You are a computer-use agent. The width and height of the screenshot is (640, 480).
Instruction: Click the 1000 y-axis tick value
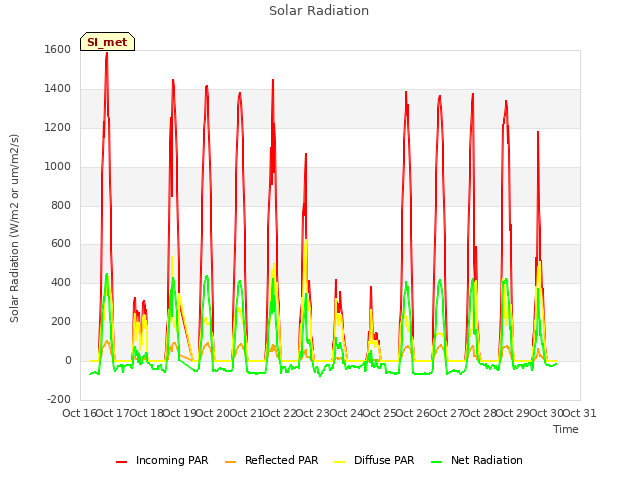(58, 167)
